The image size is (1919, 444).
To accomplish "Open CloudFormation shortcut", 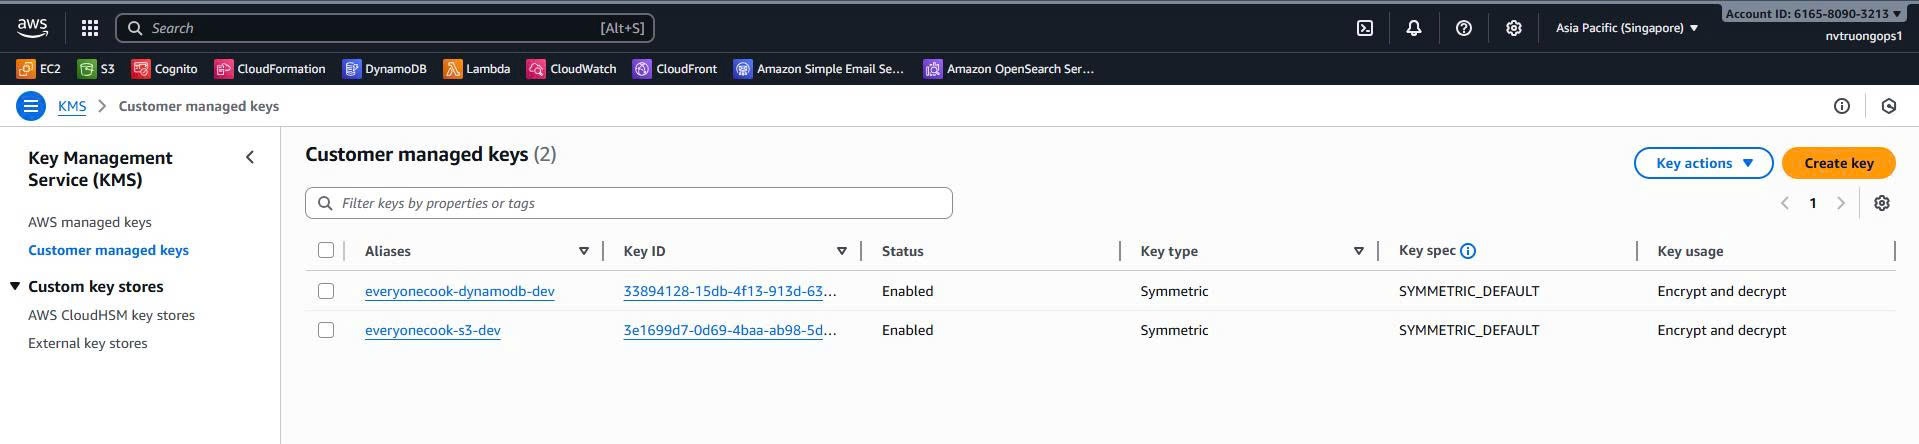I will point(270,69).
